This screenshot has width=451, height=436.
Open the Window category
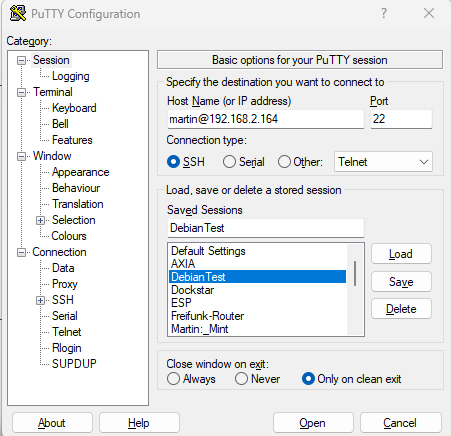[x=52, y=156]
